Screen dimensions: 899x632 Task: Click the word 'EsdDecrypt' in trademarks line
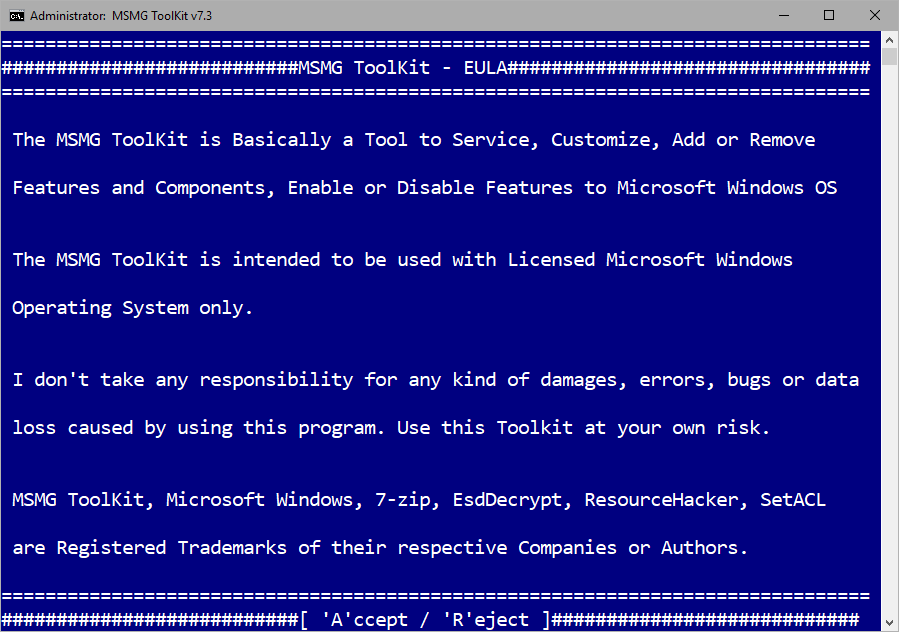pos(507,500)
